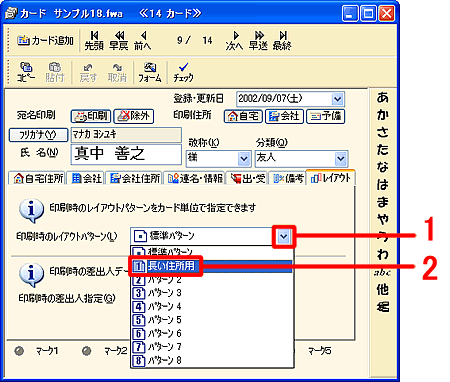Jump to わ index in sidebar
The height and width of the screenshot is (382, 450).
382,254
